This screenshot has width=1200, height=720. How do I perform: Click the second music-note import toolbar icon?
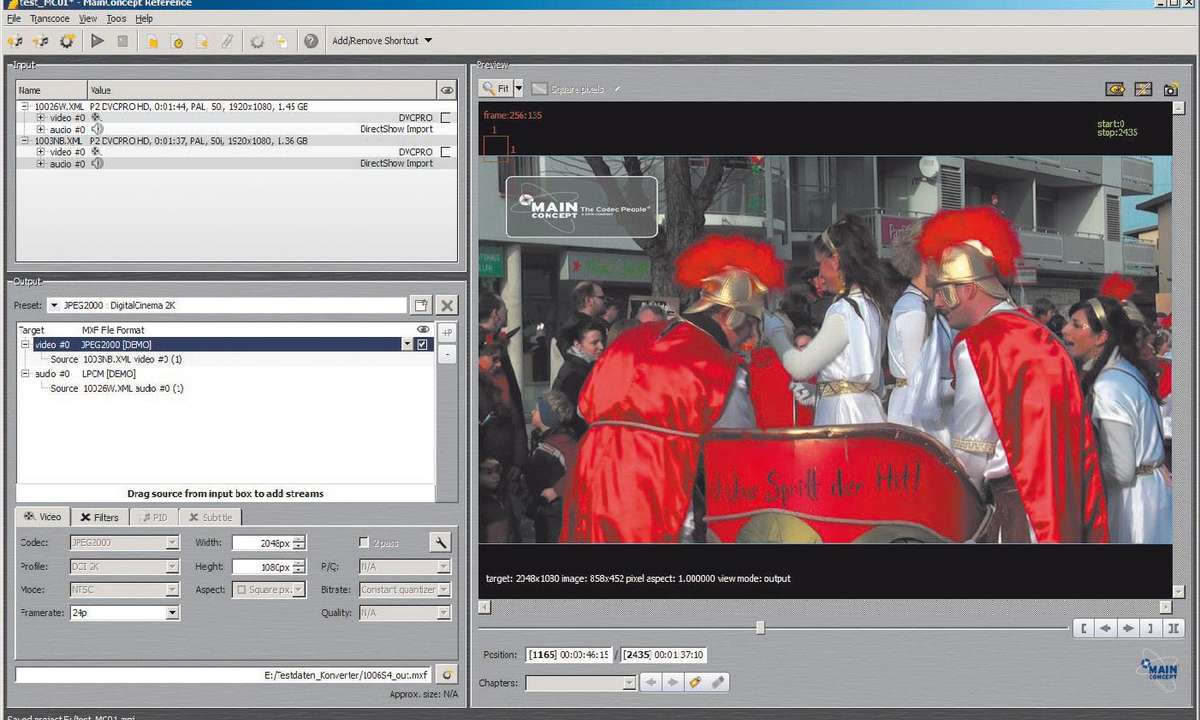41,41
